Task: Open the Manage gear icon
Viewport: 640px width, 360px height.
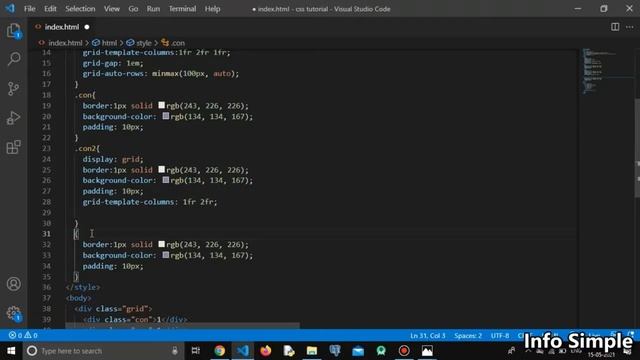Action: coord(13,313)
